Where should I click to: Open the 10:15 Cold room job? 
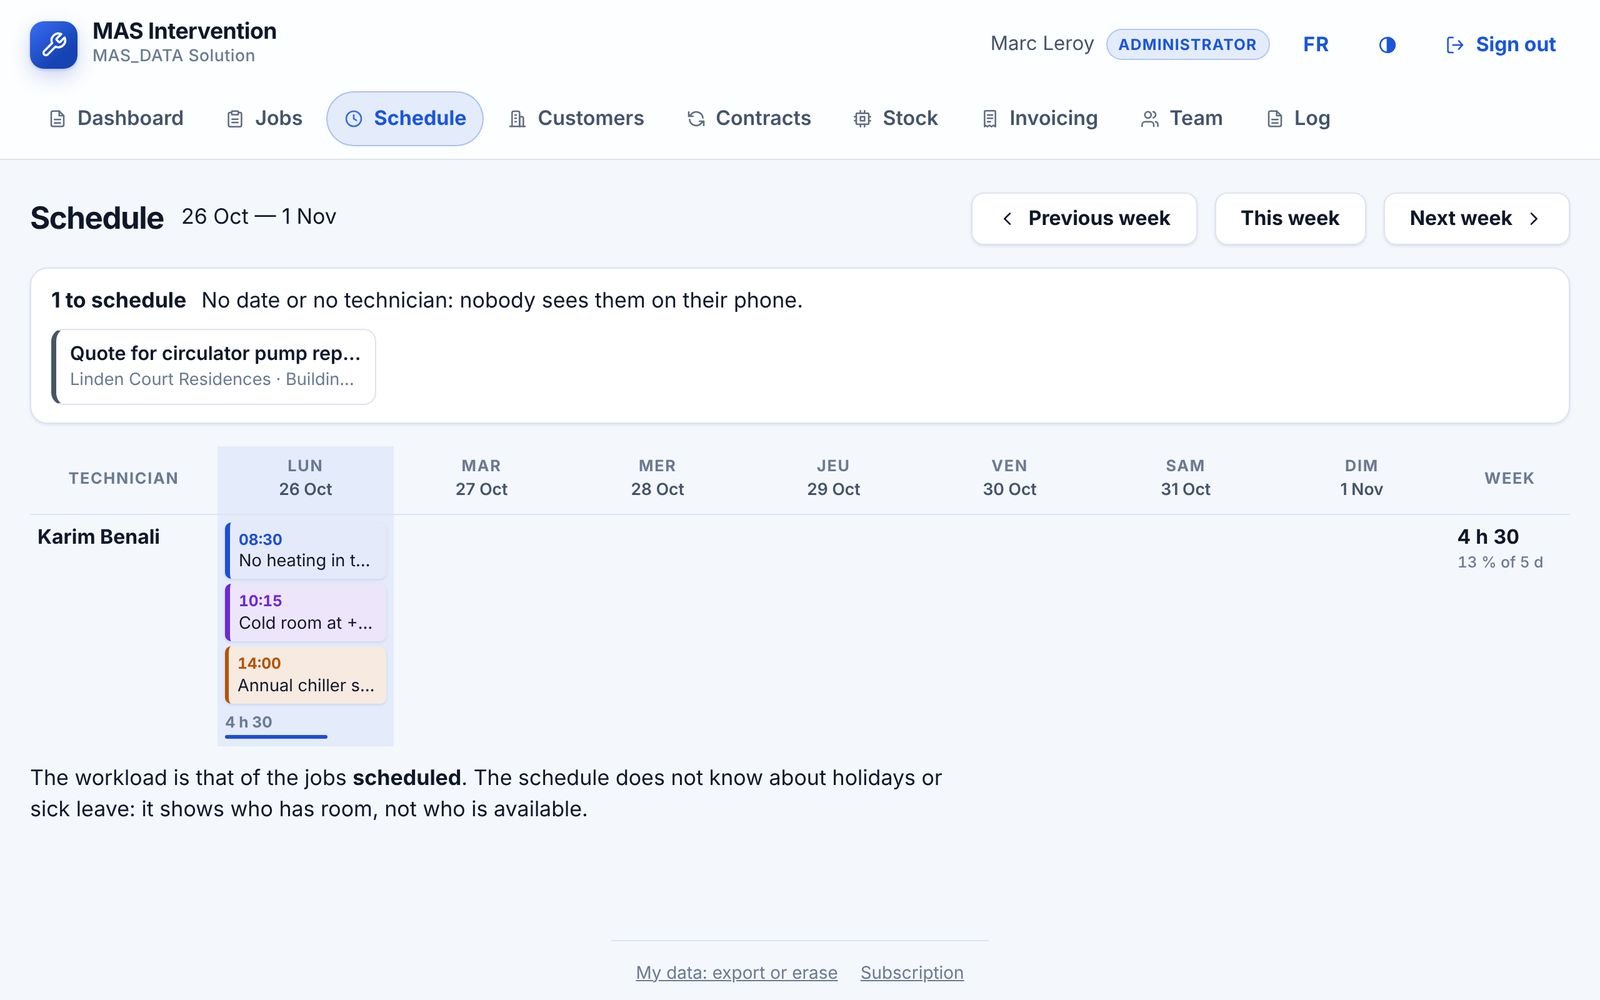(305, 612)
